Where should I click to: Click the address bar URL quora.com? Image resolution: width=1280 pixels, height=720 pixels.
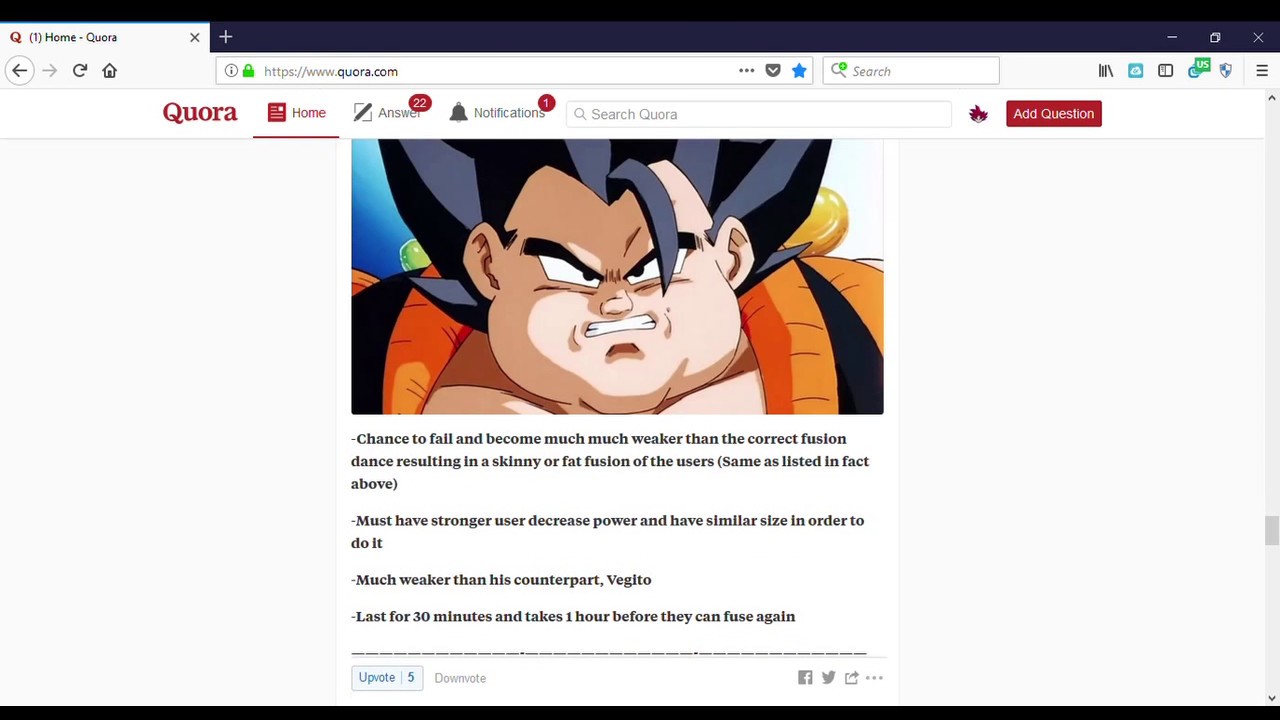331,71
